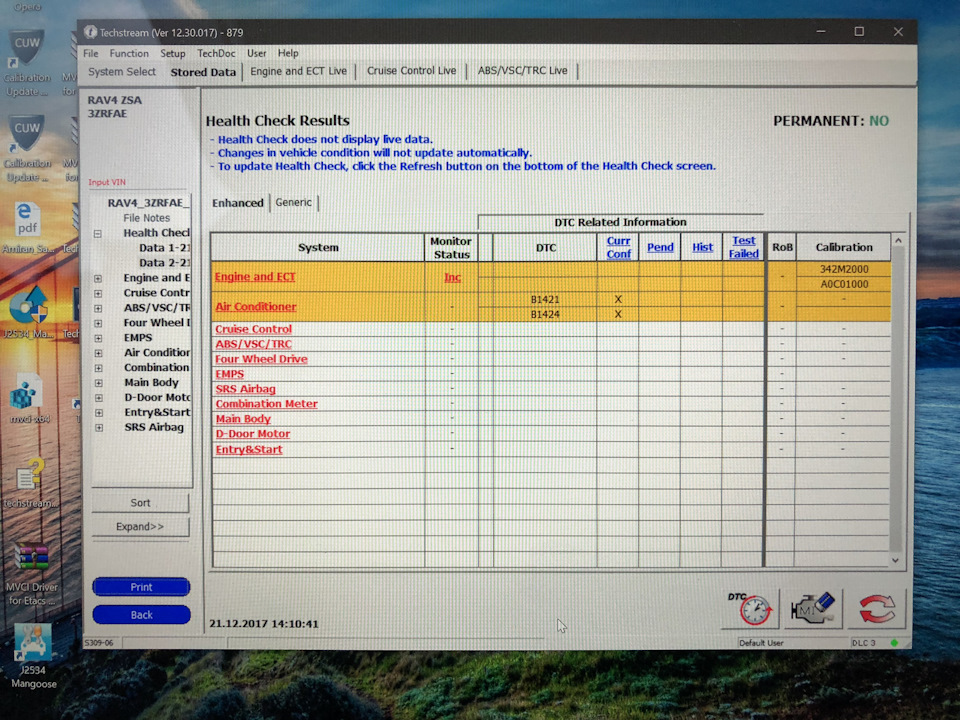Open SRS Airbag system link

pos(246,389)
